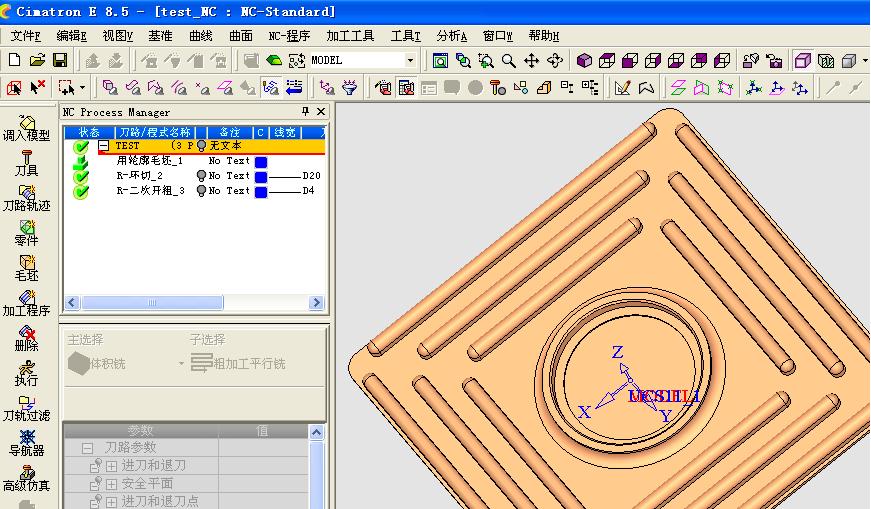Click the blue double-arrow list icon

(294, 88)
